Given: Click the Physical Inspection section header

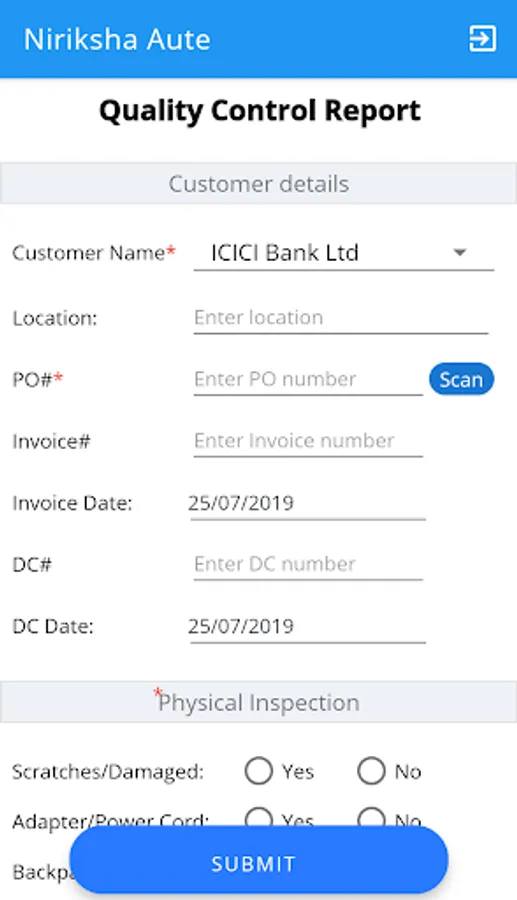Looking at the screenshot, I should tap(258, 702).
